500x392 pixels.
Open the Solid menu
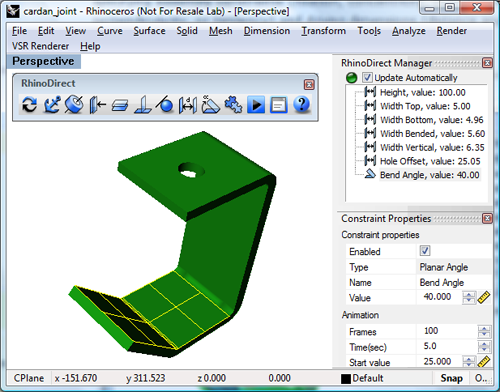[187, 31]
